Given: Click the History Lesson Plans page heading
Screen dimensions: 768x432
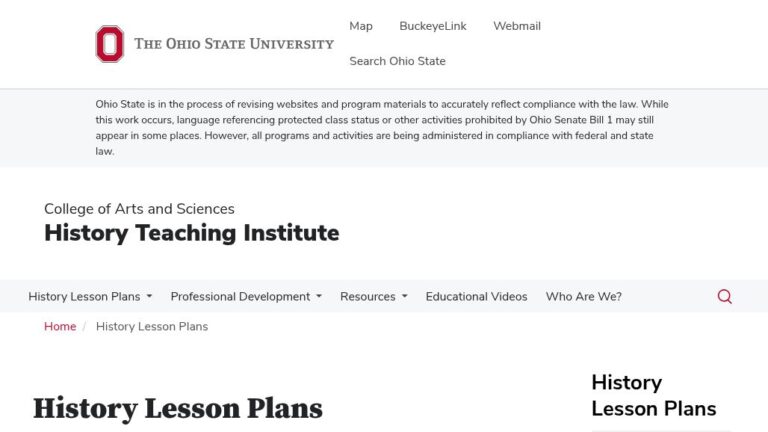Looking at the screenshot, I should [178, 408].
